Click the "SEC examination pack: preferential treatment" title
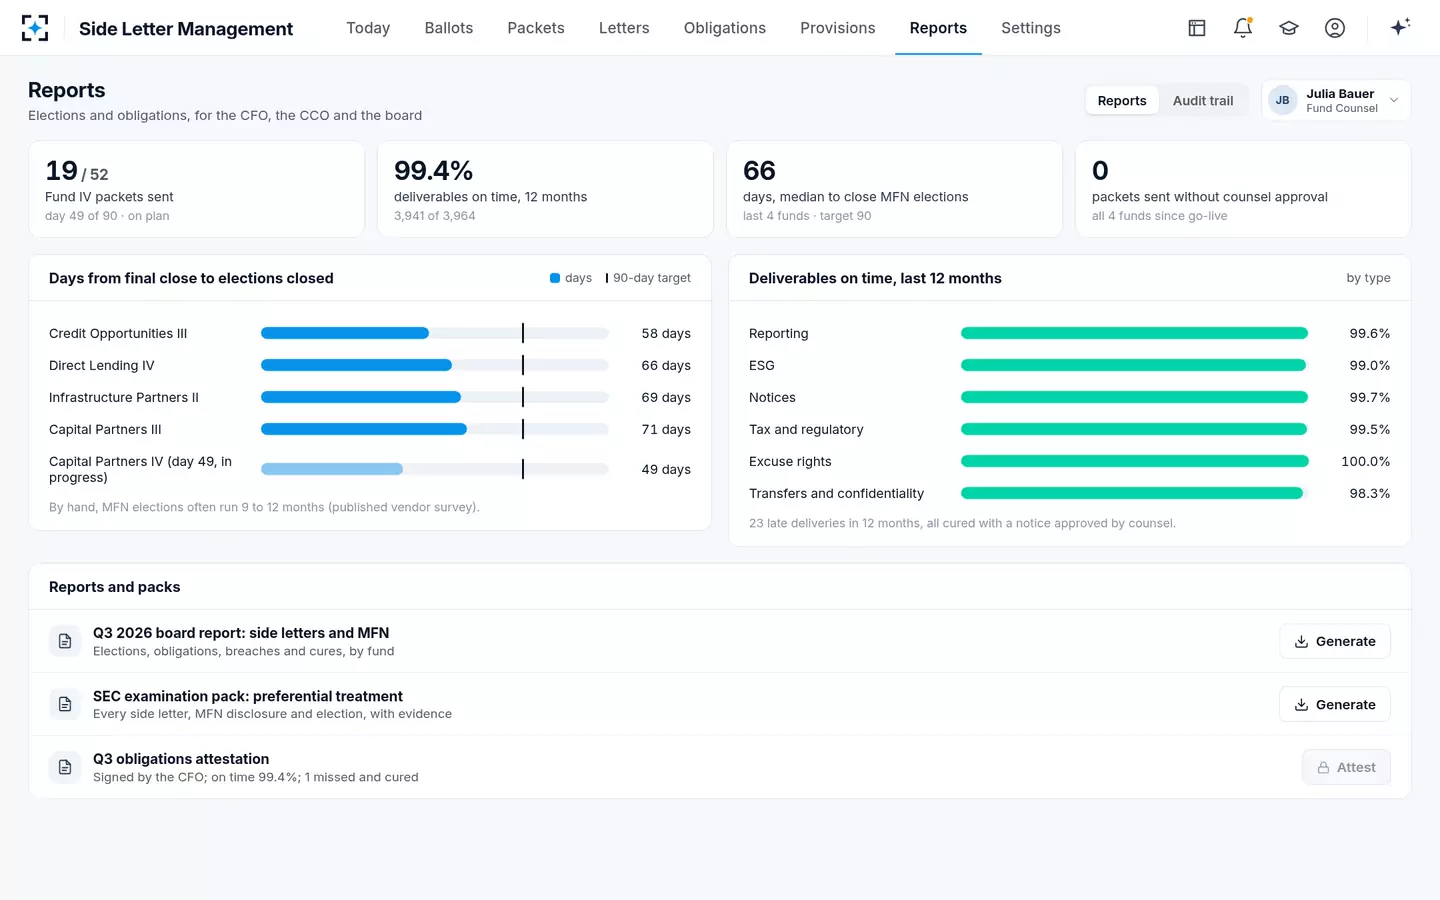The width and height of the screenshot is (1440, 900). (x=248, y=696)
